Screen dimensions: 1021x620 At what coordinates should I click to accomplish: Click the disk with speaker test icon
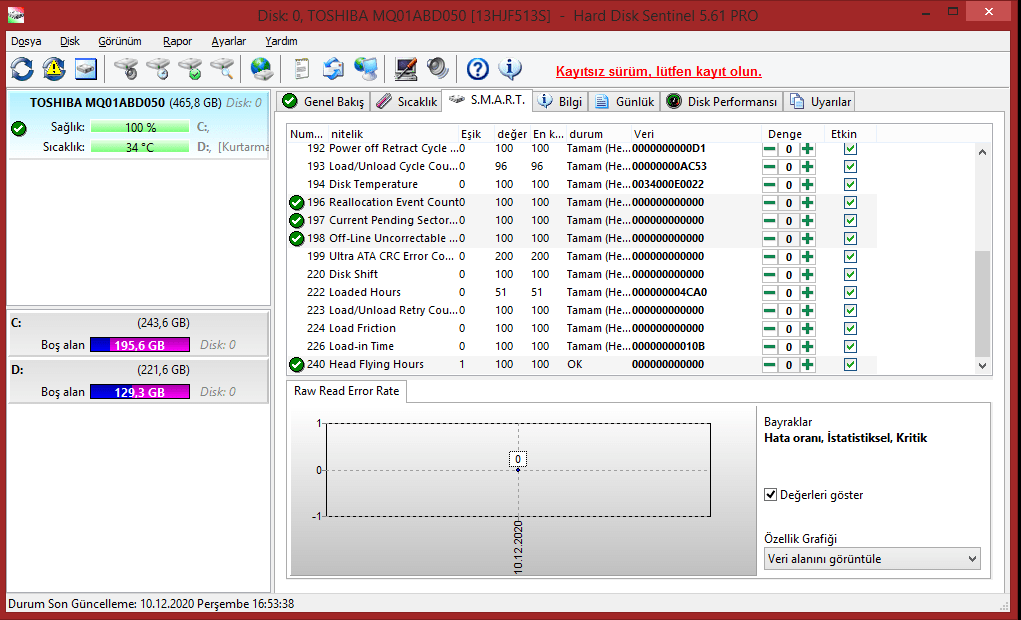126,68
